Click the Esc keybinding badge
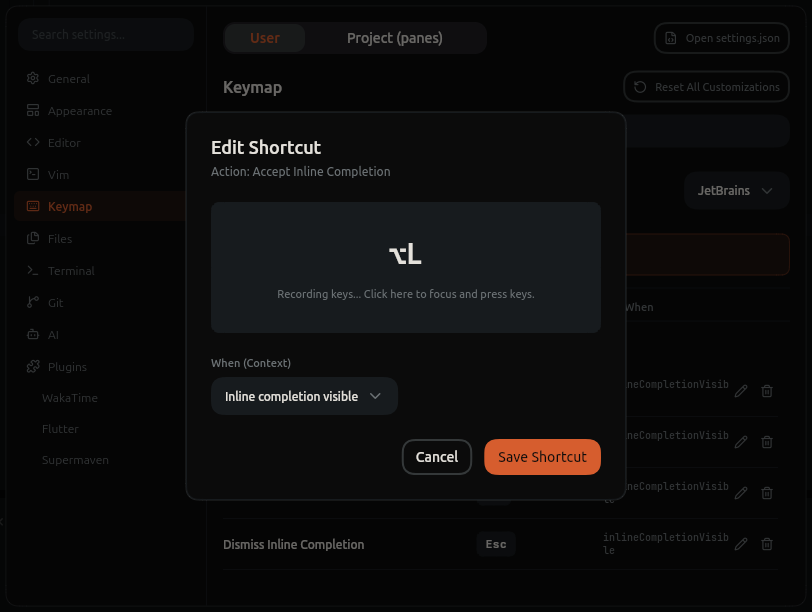The image size is (812, 612). tap(496, 544)
